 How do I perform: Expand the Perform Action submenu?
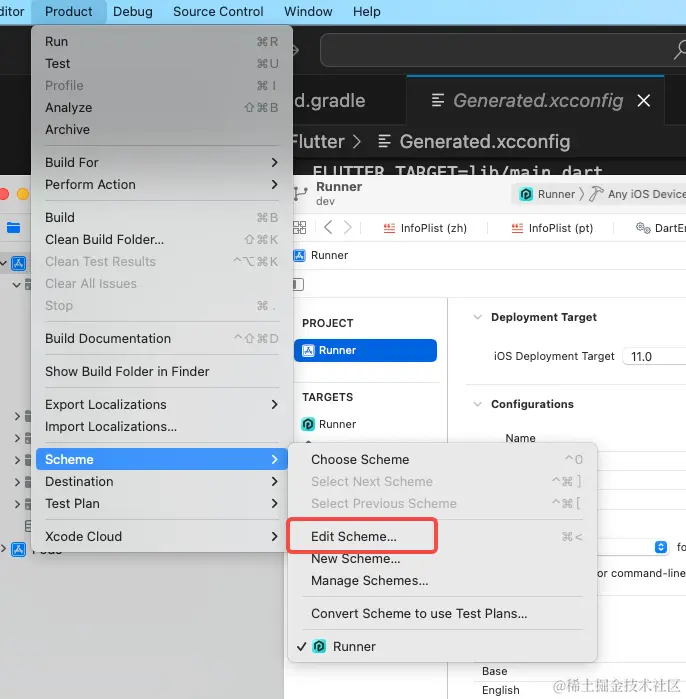click(162, 184)
